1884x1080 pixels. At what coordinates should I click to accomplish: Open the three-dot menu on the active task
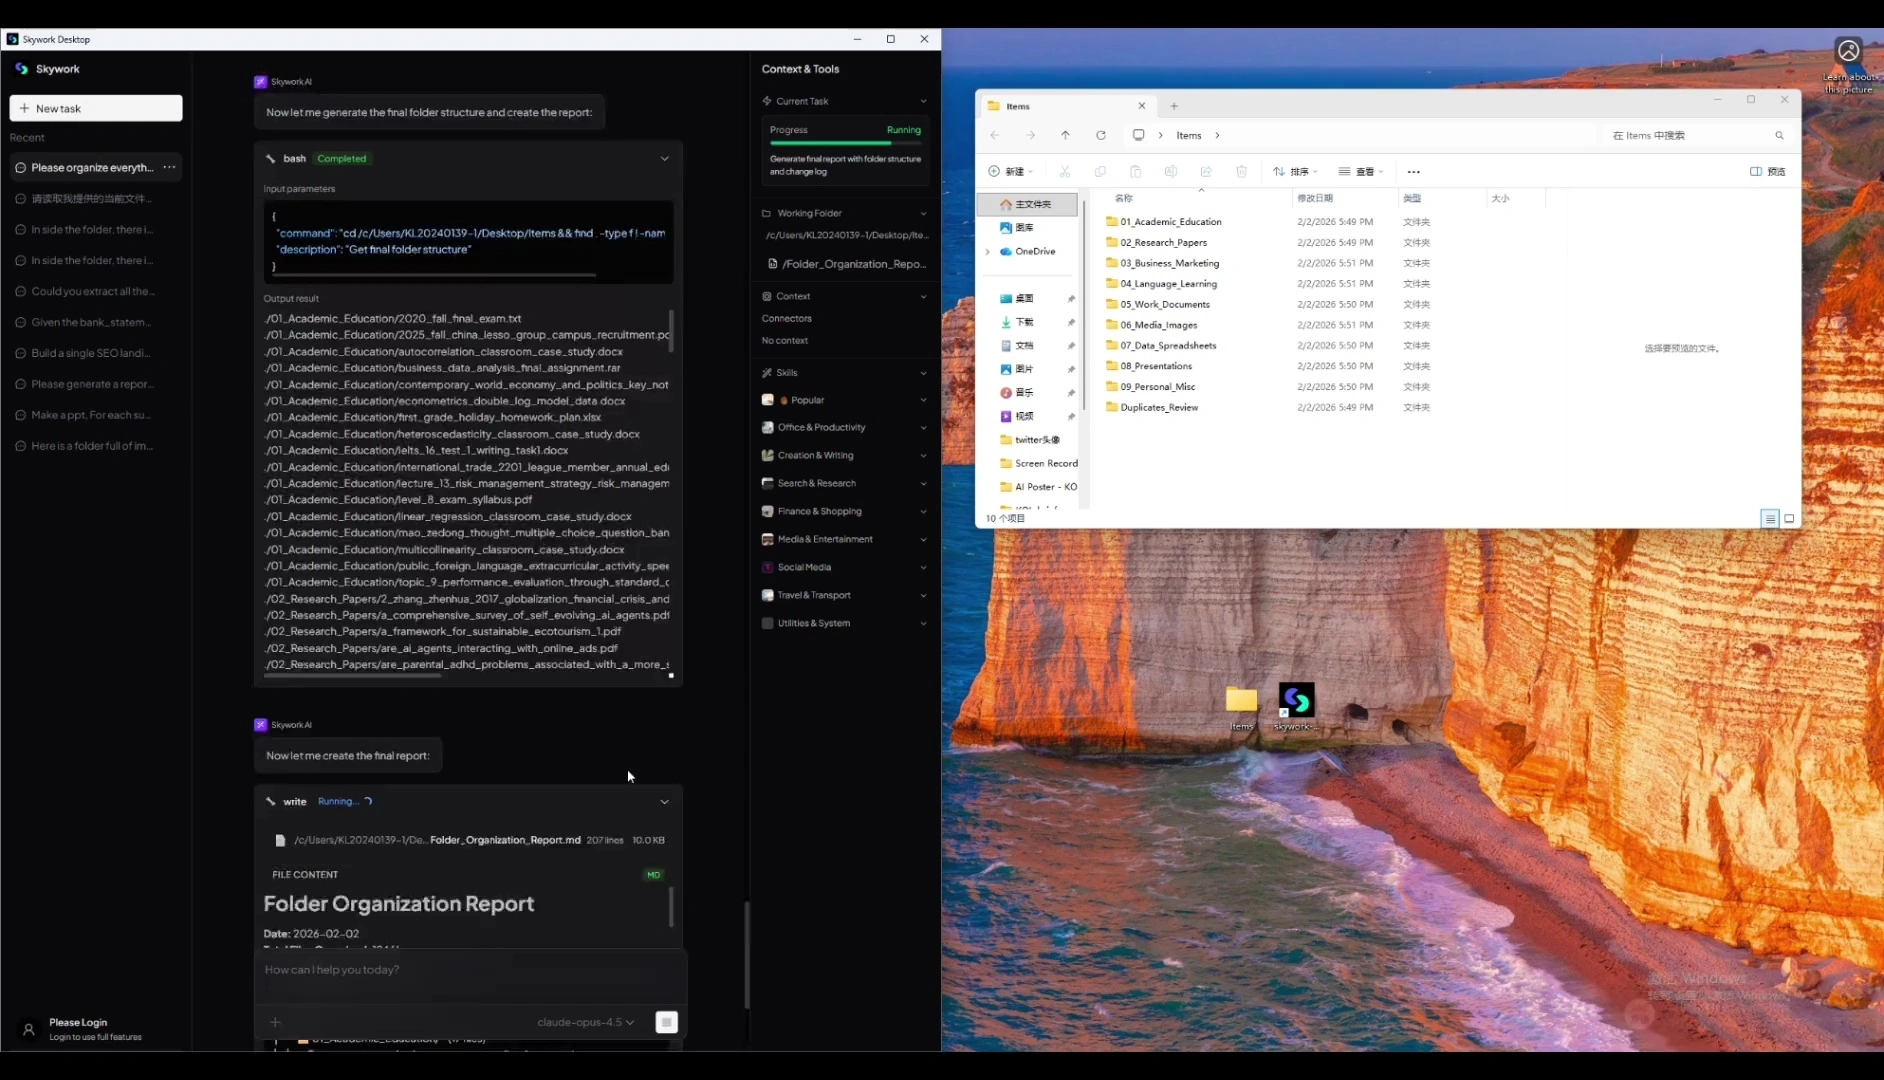pyautogui.click(x=170, y=167)
